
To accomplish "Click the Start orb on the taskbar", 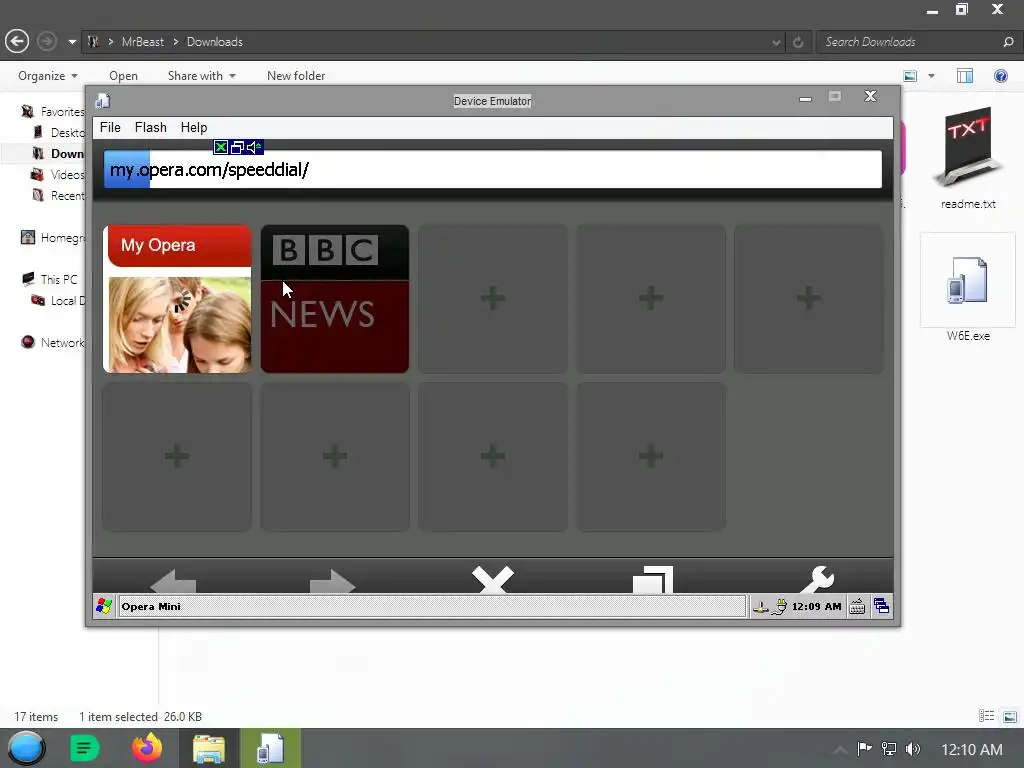I will [27, 748].
